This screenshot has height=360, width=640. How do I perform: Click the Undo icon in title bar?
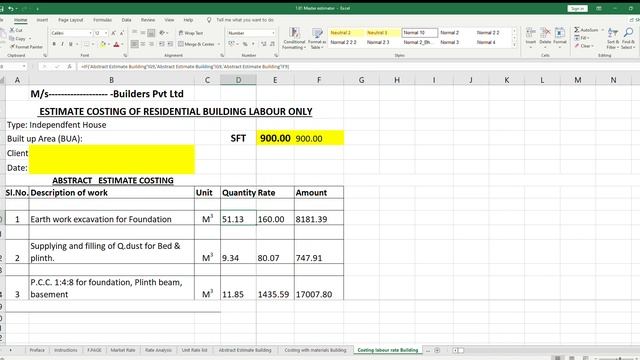click(11, 8)
